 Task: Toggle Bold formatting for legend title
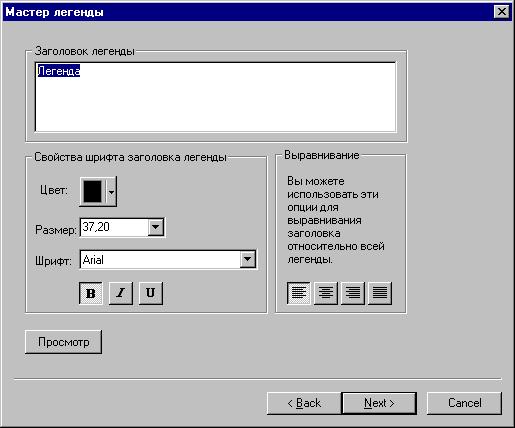pos(91,293)
